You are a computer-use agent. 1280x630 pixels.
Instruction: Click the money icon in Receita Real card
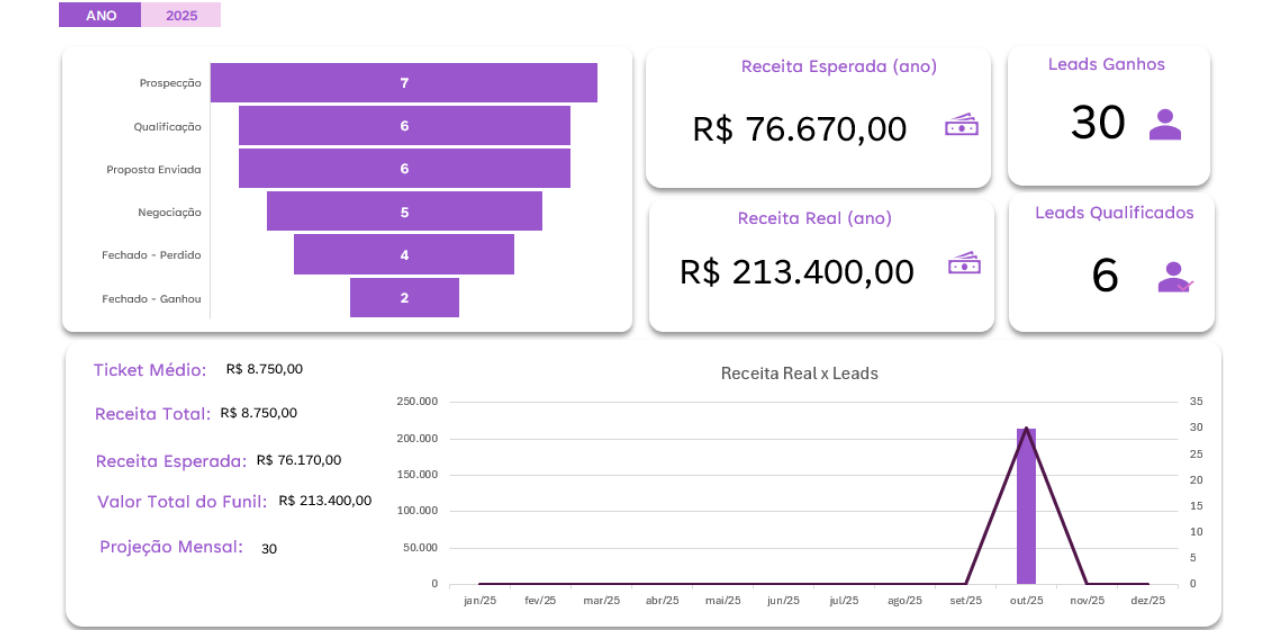click(x=964, y=264)
